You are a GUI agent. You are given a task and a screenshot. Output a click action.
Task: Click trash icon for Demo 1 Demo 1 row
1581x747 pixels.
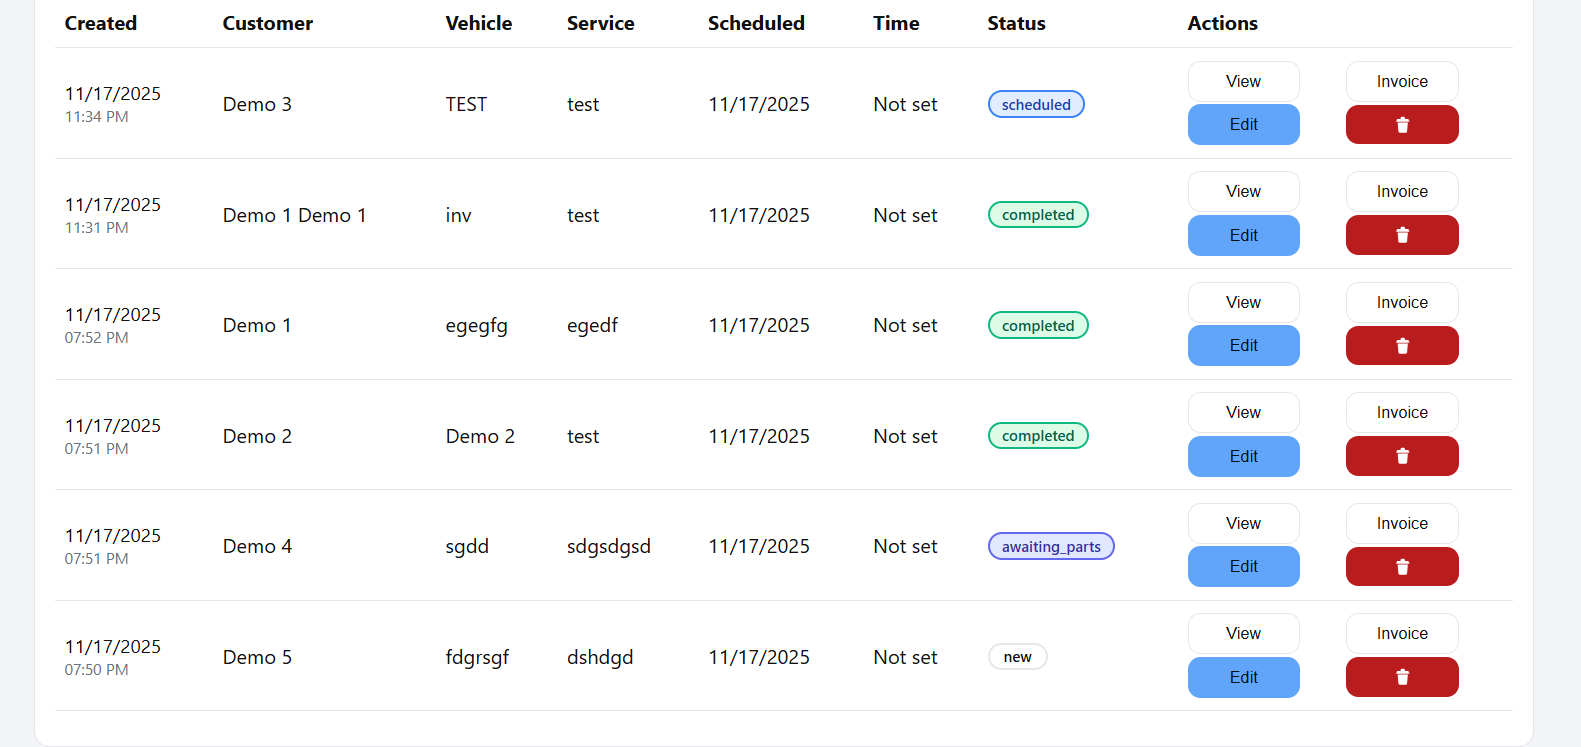[1401, 235]
